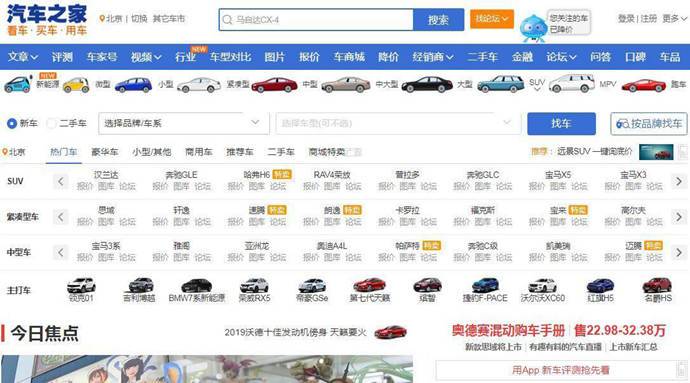Click the blue mascot icon near search

point(533,28)
